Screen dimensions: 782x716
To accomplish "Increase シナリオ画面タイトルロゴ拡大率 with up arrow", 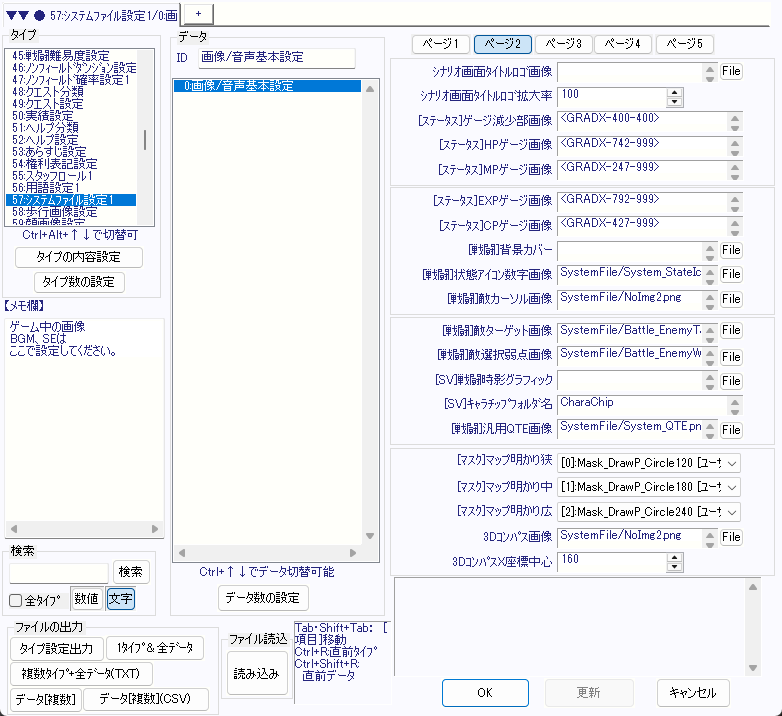I will pyautogui.click(x=674, y=91).
